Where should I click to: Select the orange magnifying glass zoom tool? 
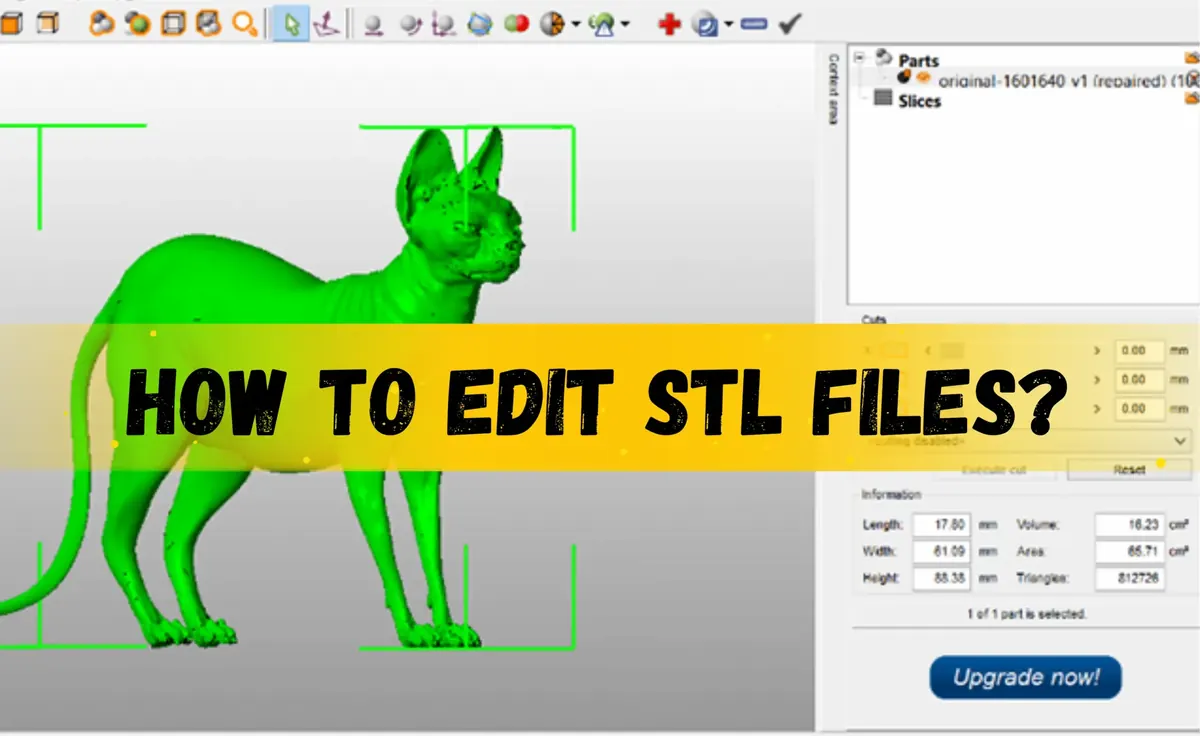(244, 23)
